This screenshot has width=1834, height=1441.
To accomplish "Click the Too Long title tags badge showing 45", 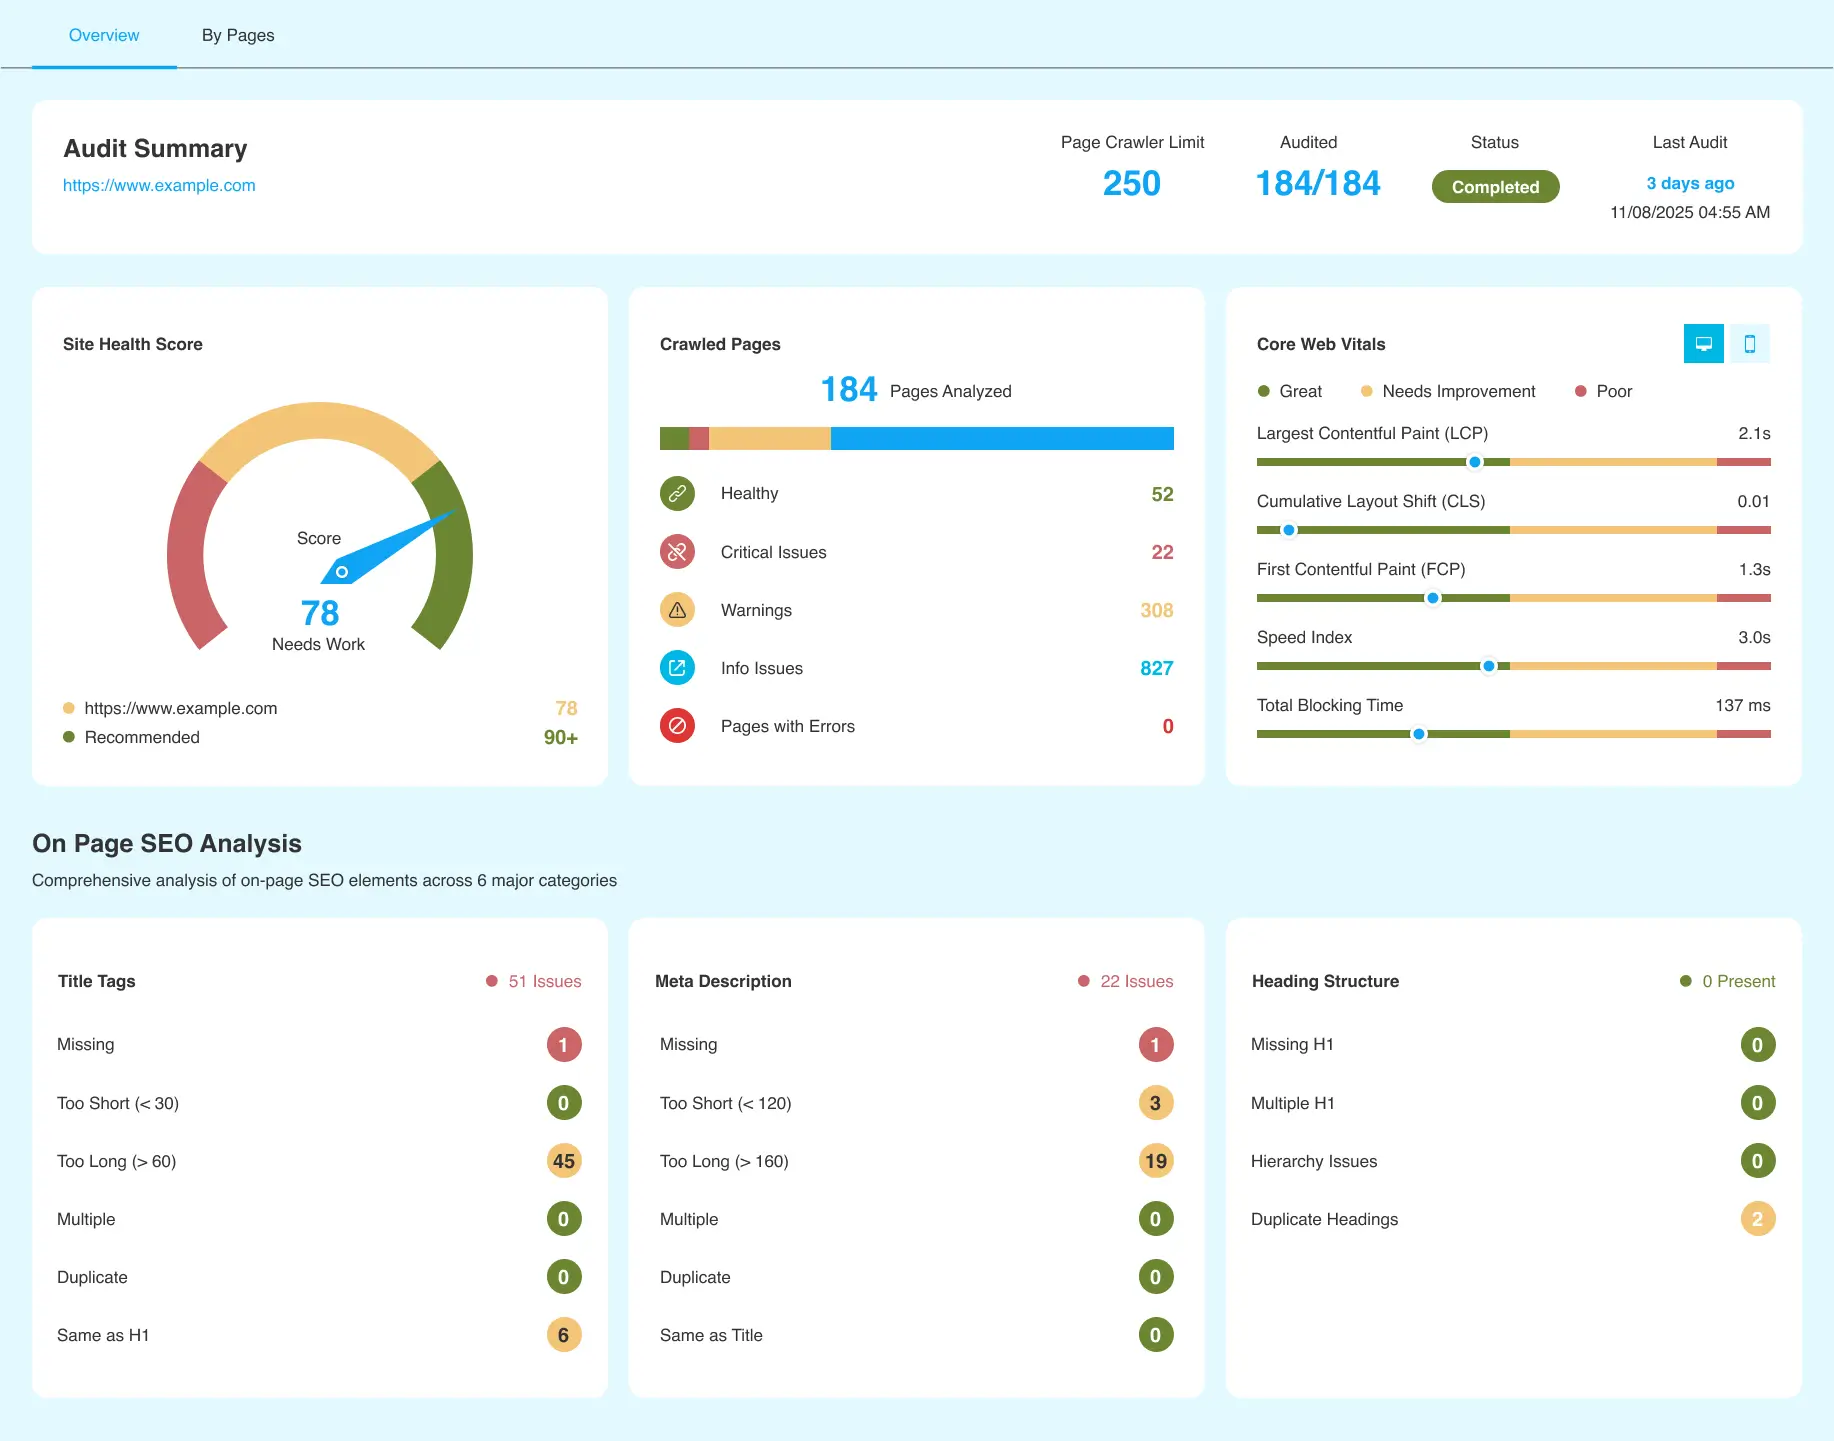I will 563,1161.
